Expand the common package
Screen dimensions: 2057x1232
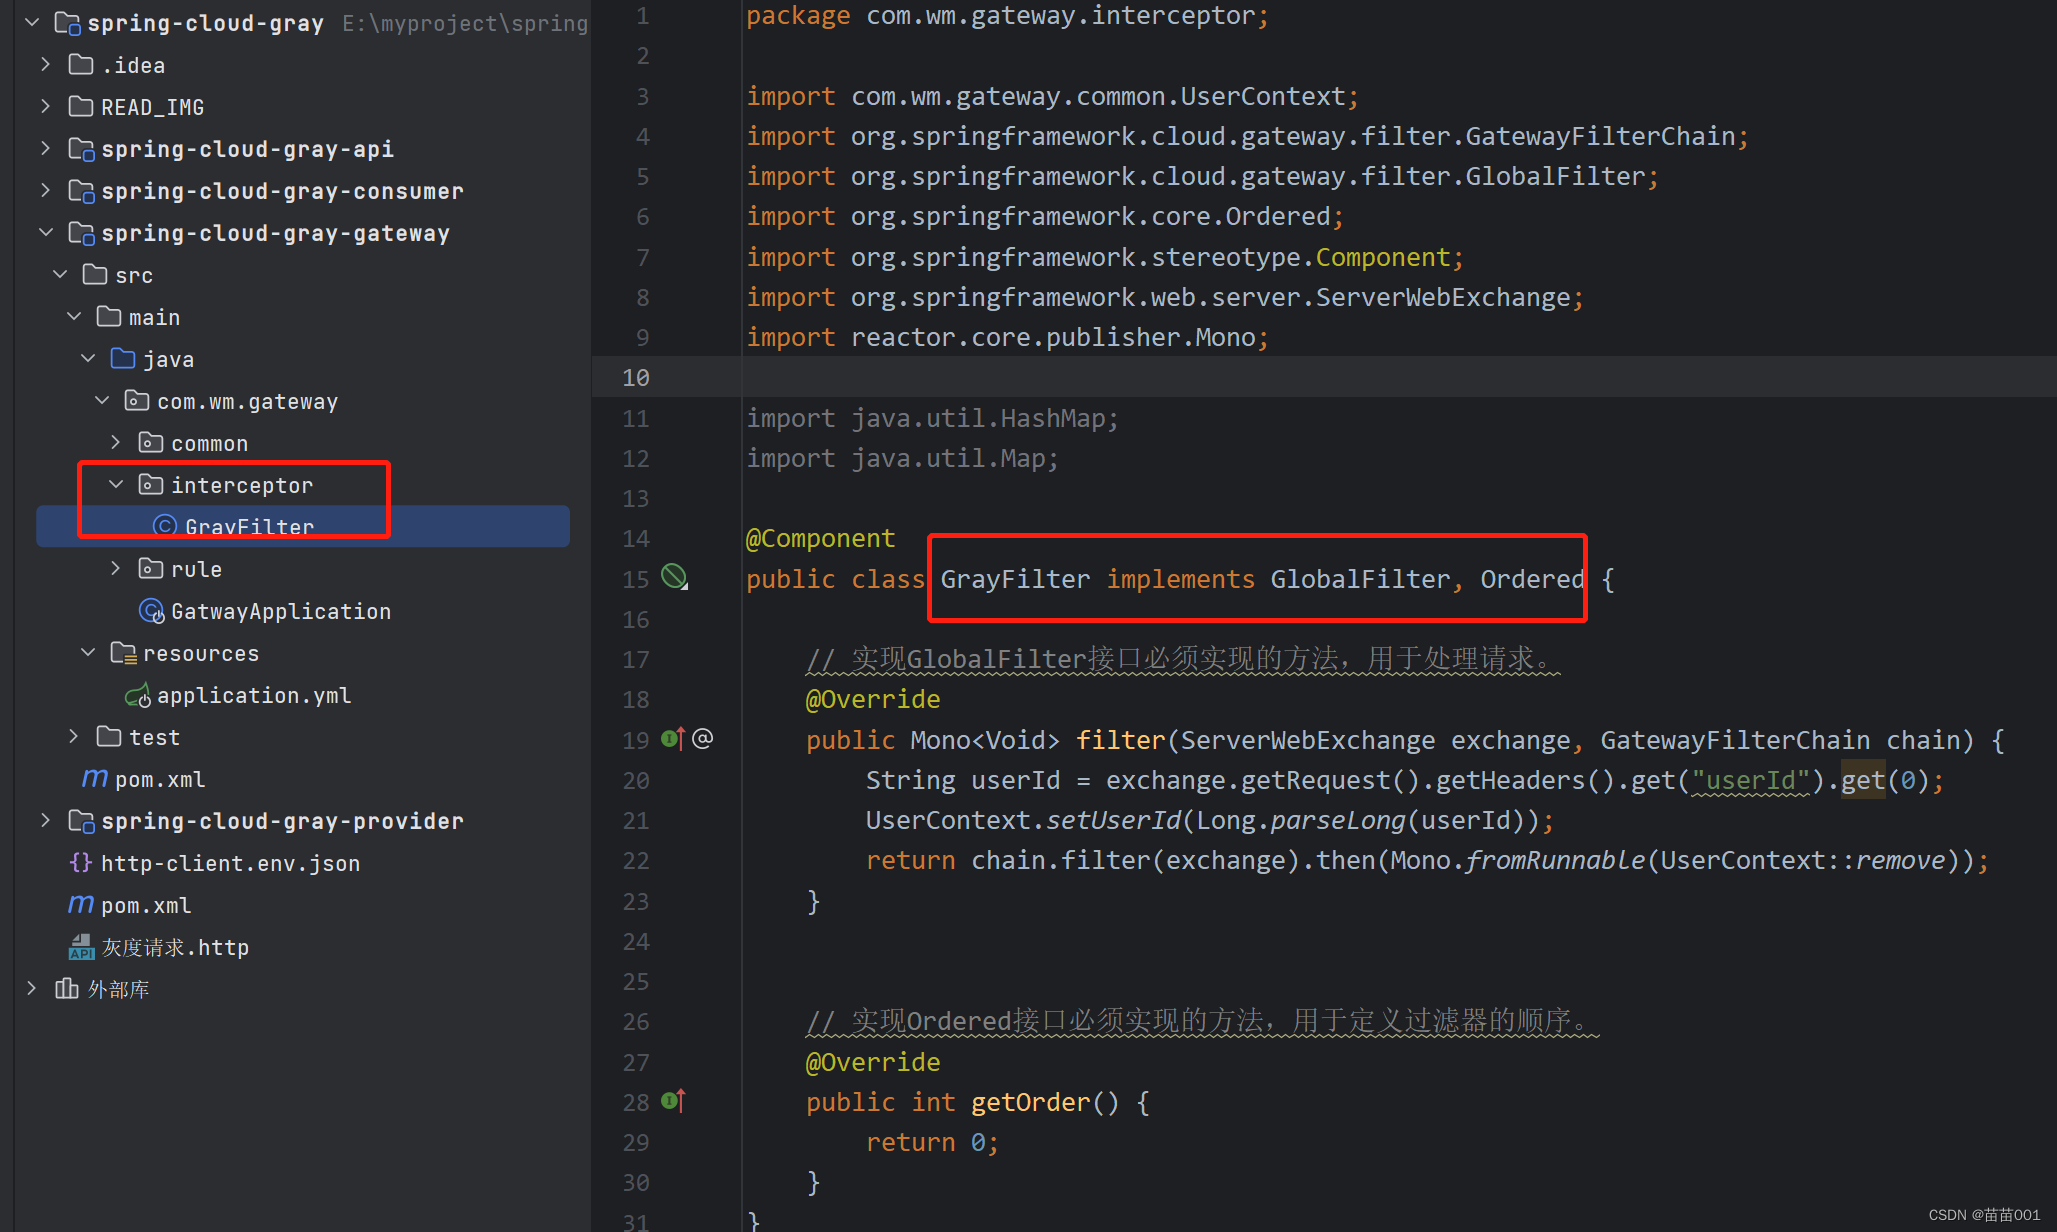coord(116,442)
